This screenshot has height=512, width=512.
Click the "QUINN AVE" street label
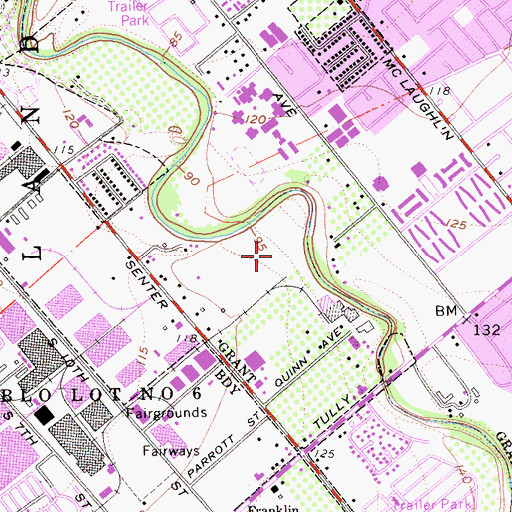pos(309,357)
